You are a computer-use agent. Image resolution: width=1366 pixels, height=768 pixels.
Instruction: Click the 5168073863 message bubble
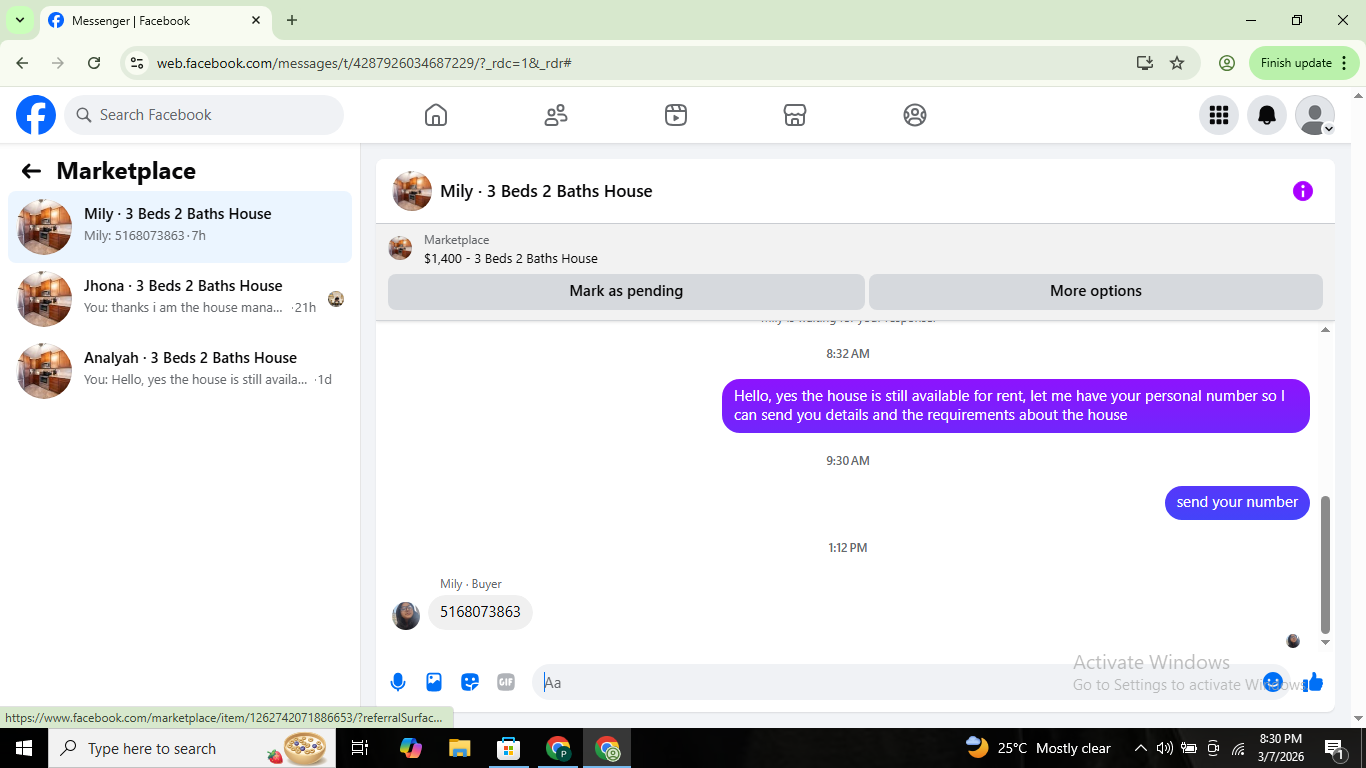coord(480,612)
